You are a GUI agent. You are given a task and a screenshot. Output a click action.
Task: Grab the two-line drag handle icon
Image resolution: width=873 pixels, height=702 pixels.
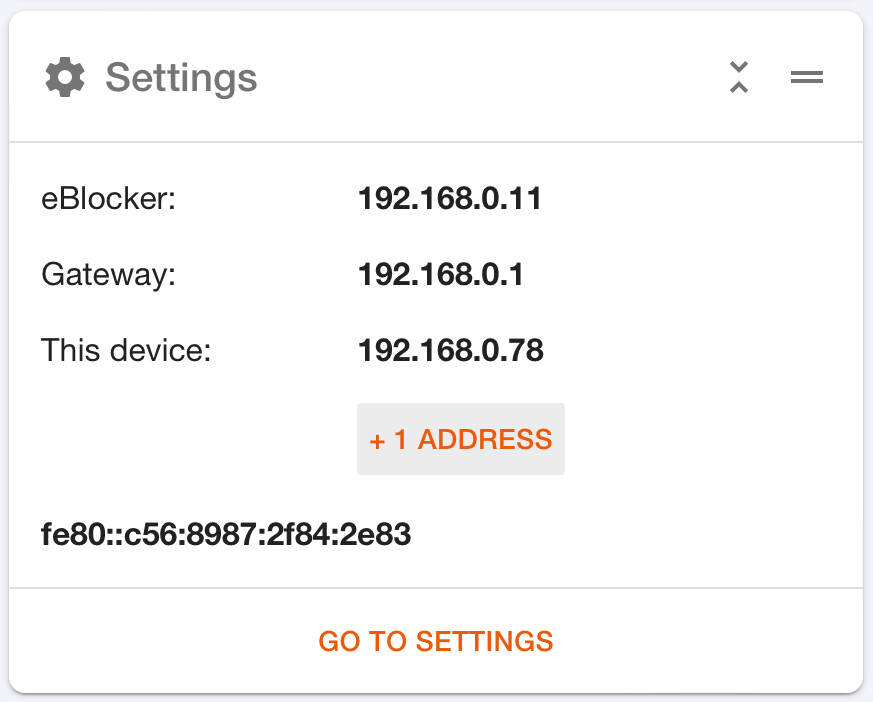807,77
